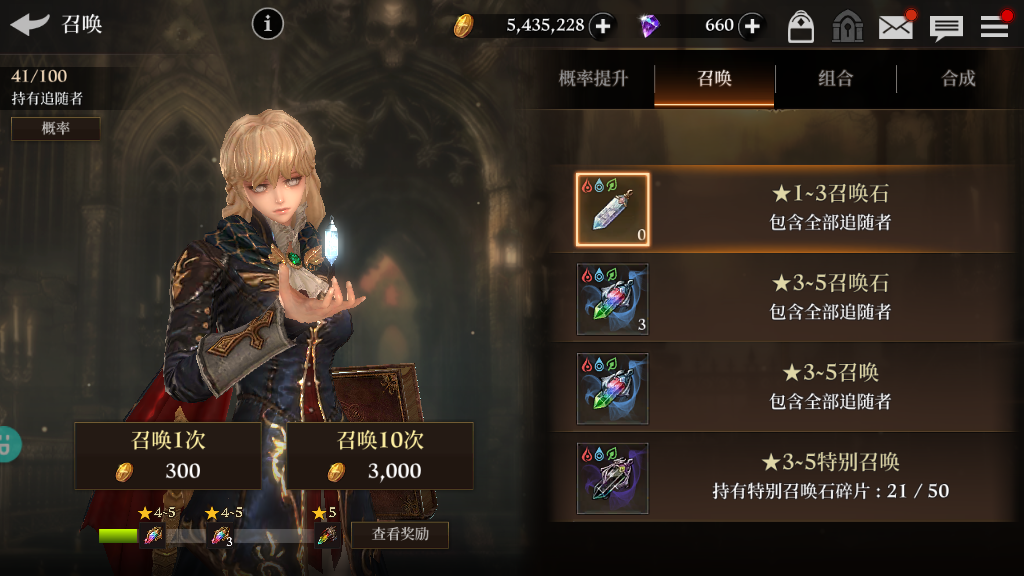
Task: Open the chat bubble icon
Action: pyautogui.click(x=946, y=28)
